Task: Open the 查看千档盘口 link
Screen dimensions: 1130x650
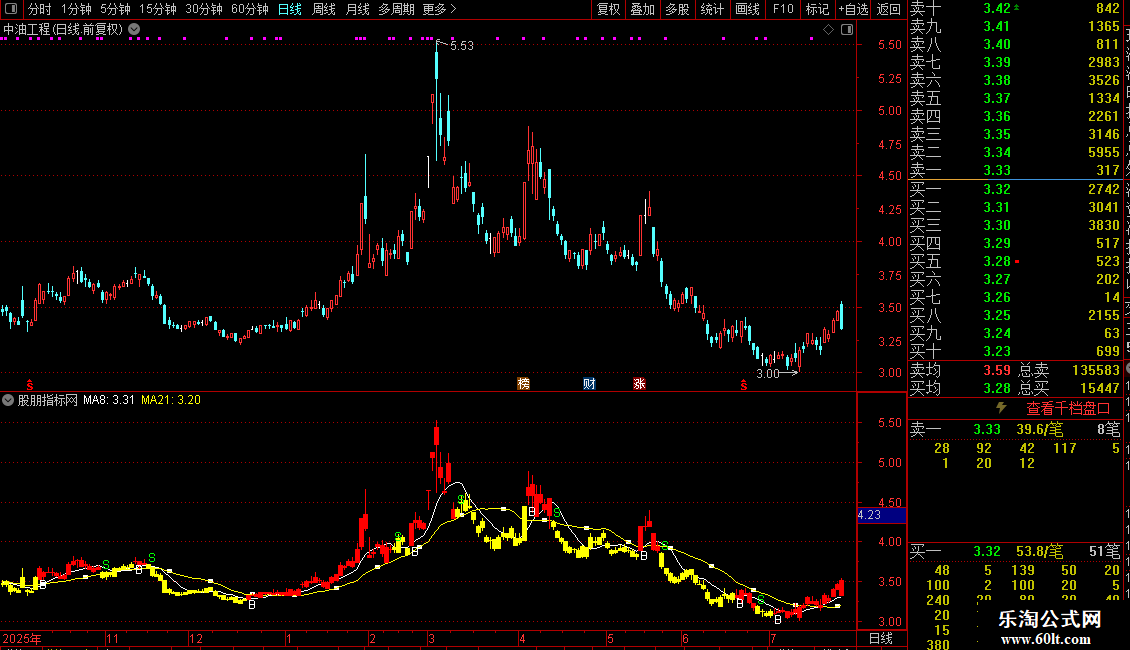Action: (1069, 409)
